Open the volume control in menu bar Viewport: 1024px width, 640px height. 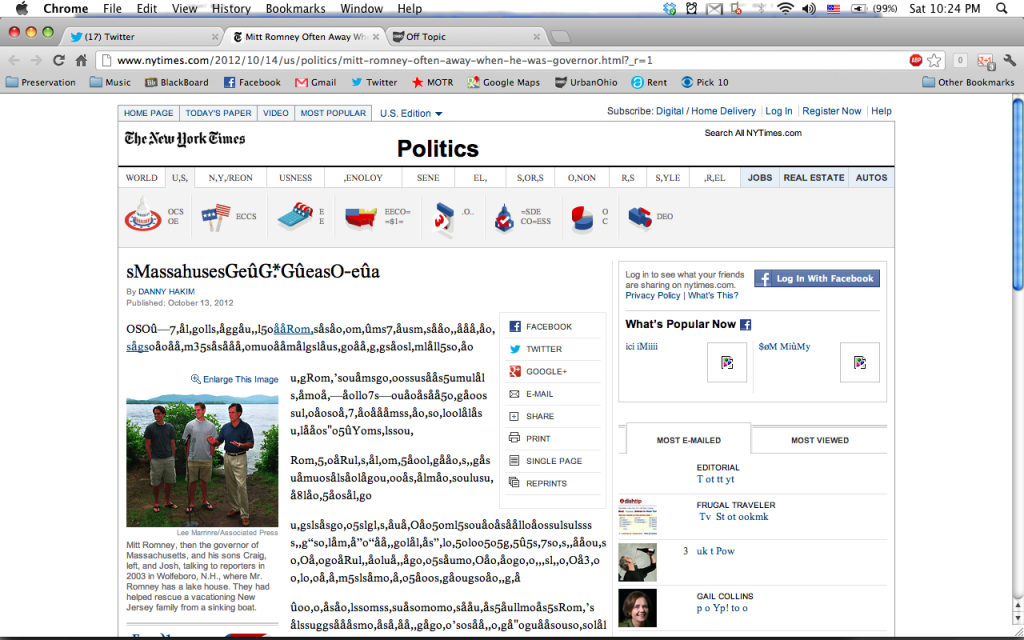pyautogui.click(x=808, y=8)
